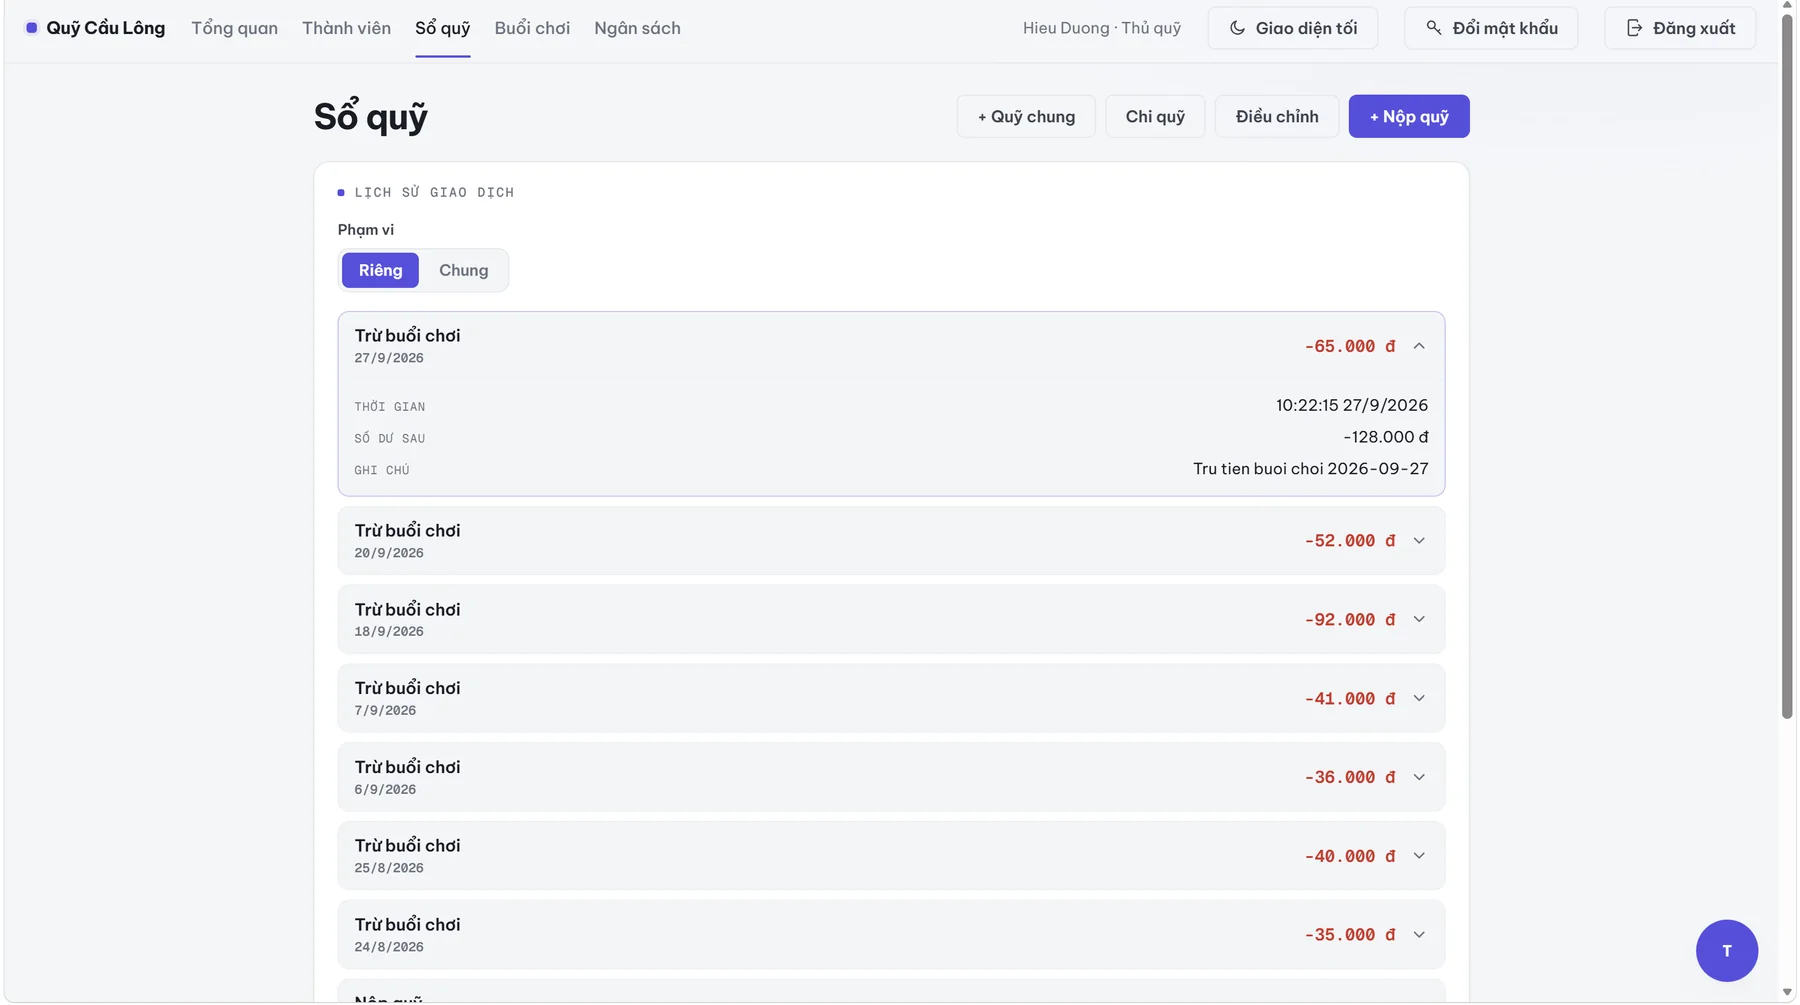Image resolution: width=1800 pixels, height=1005 pixels.
Task: Click the LỊCH SỬ GIAO DỊCH section label
Action: coord(434,193)
